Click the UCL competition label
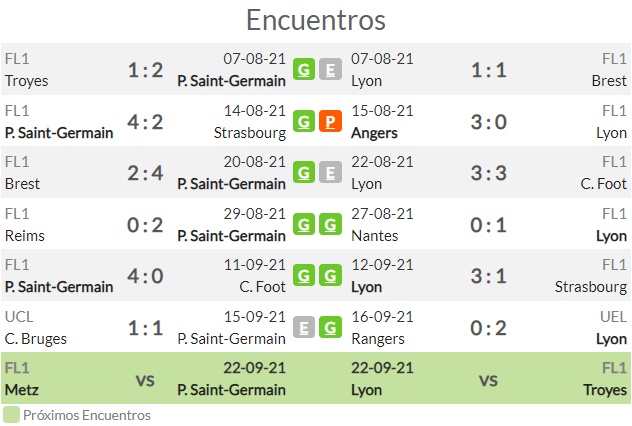This screenshot has height=426, width=632. click(19, 317)
